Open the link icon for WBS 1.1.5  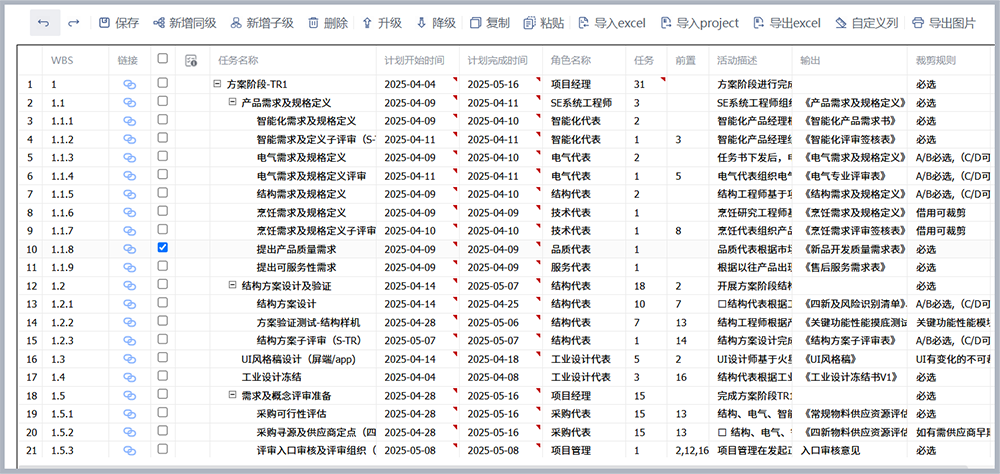coord(129,194)
